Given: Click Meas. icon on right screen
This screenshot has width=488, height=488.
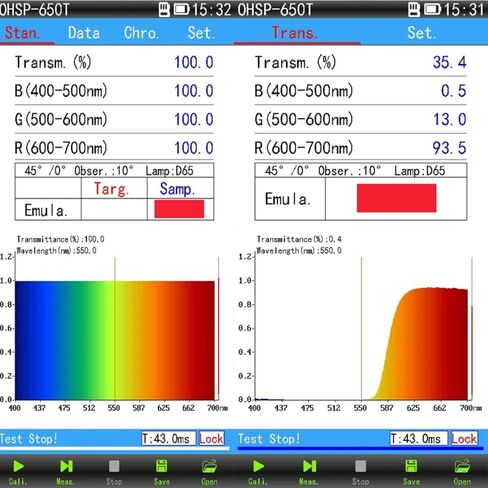Looking at the screenshot, I should (x=309, y=466).
